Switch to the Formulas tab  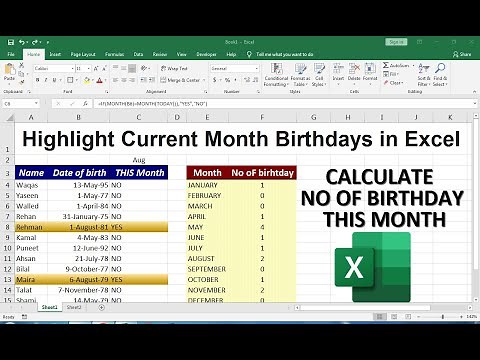[114, 54]
